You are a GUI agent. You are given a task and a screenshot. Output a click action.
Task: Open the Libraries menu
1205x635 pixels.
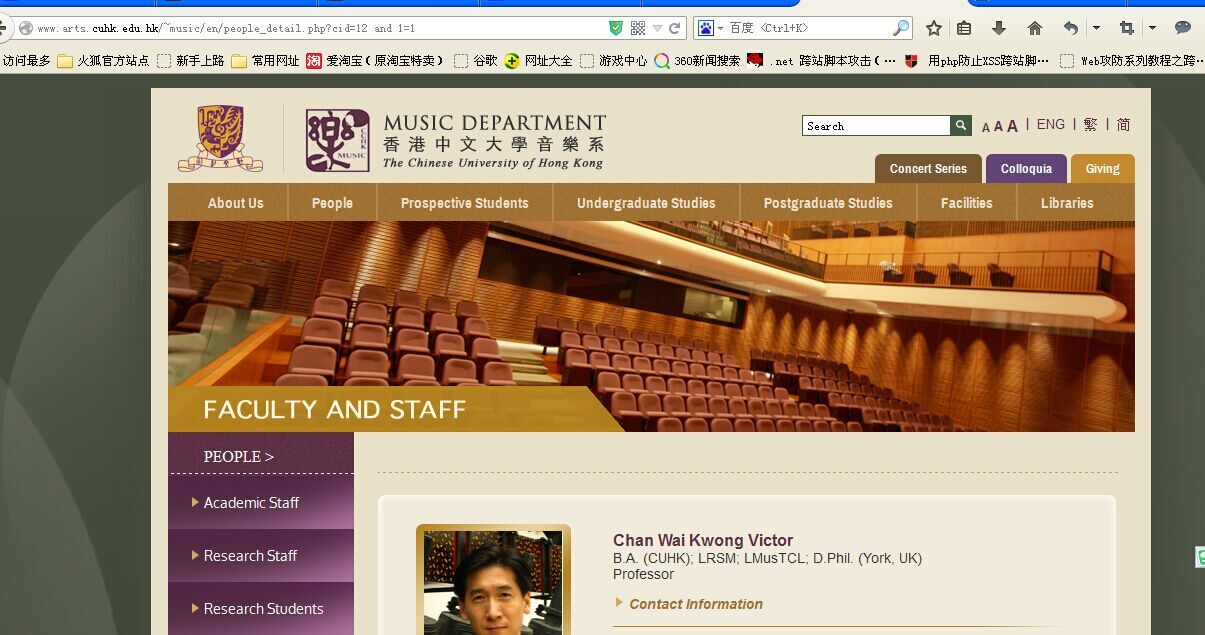tap(1067, 202)
